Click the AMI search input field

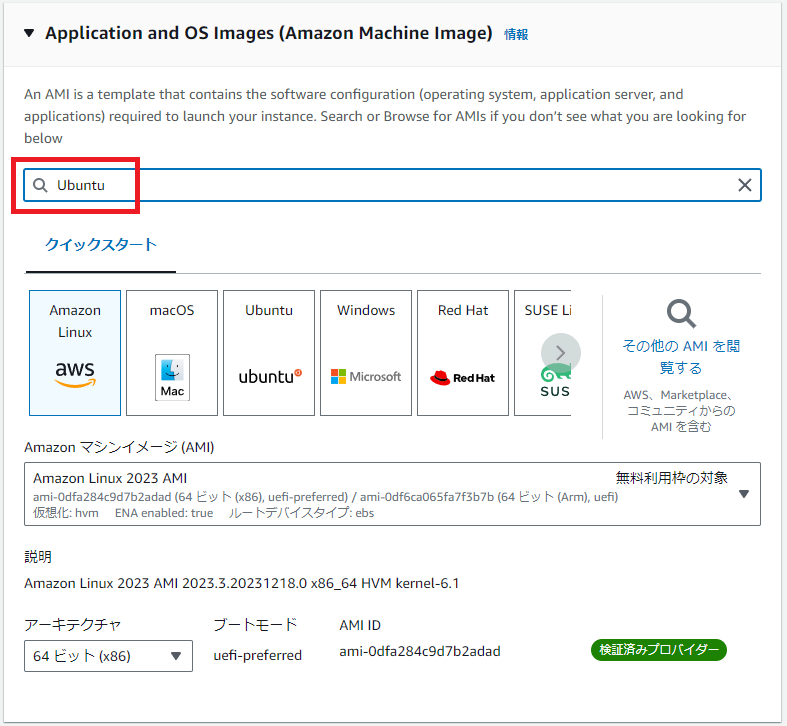pos(392,185)
